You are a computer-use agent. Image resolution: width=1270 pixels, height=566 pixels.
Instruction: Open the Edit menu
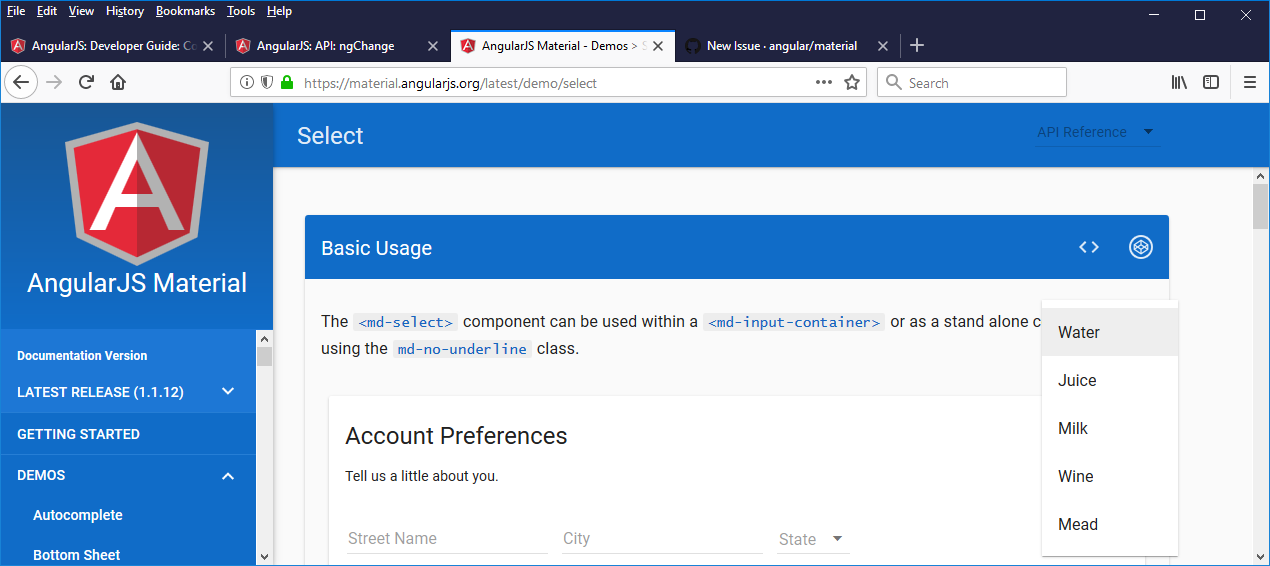click(47, 11)
